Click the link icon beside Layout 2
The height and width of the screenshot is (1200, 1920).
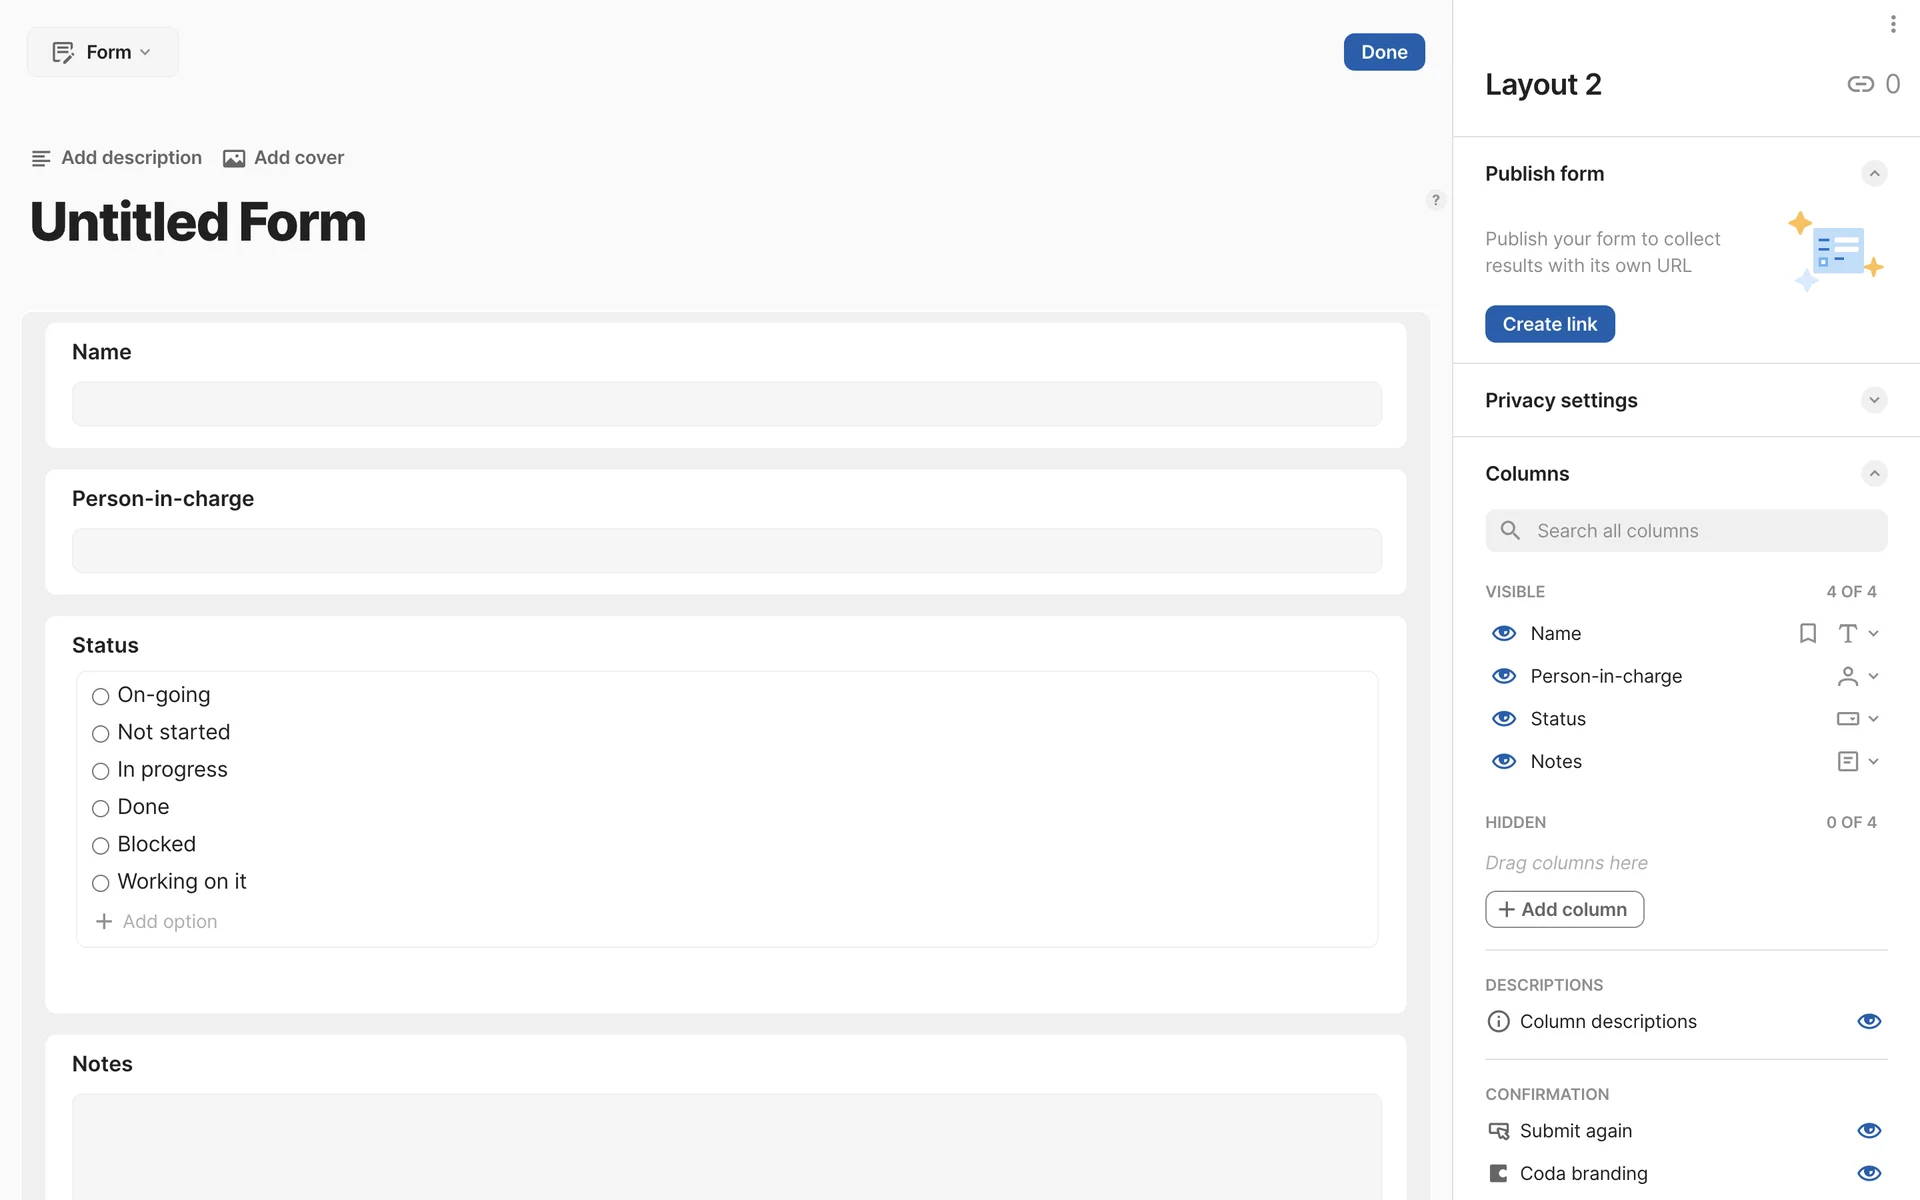pyautogui.click(x=1860, y=84)
